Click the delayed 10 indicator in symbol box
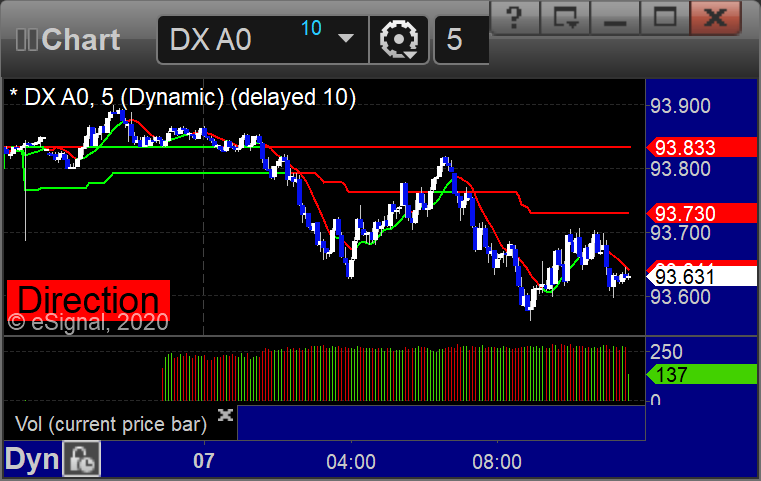761x481 pixels. coord(311,28)
